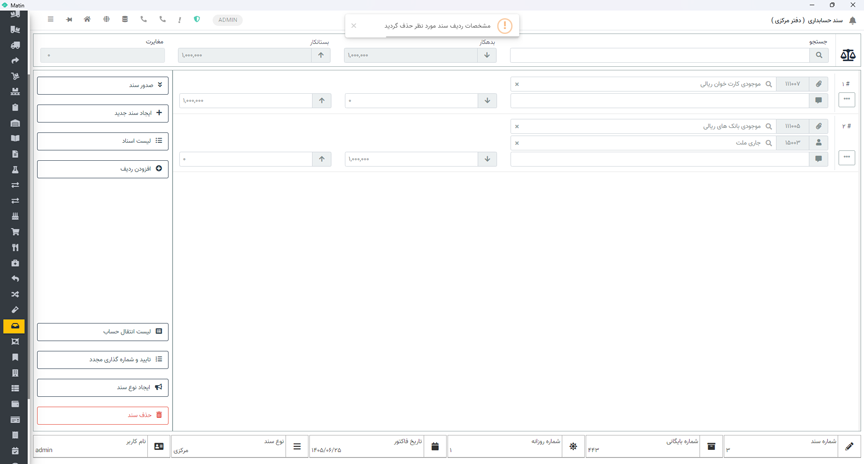
Task: Click the warehouse icon in sidebar
Action: 15,123
